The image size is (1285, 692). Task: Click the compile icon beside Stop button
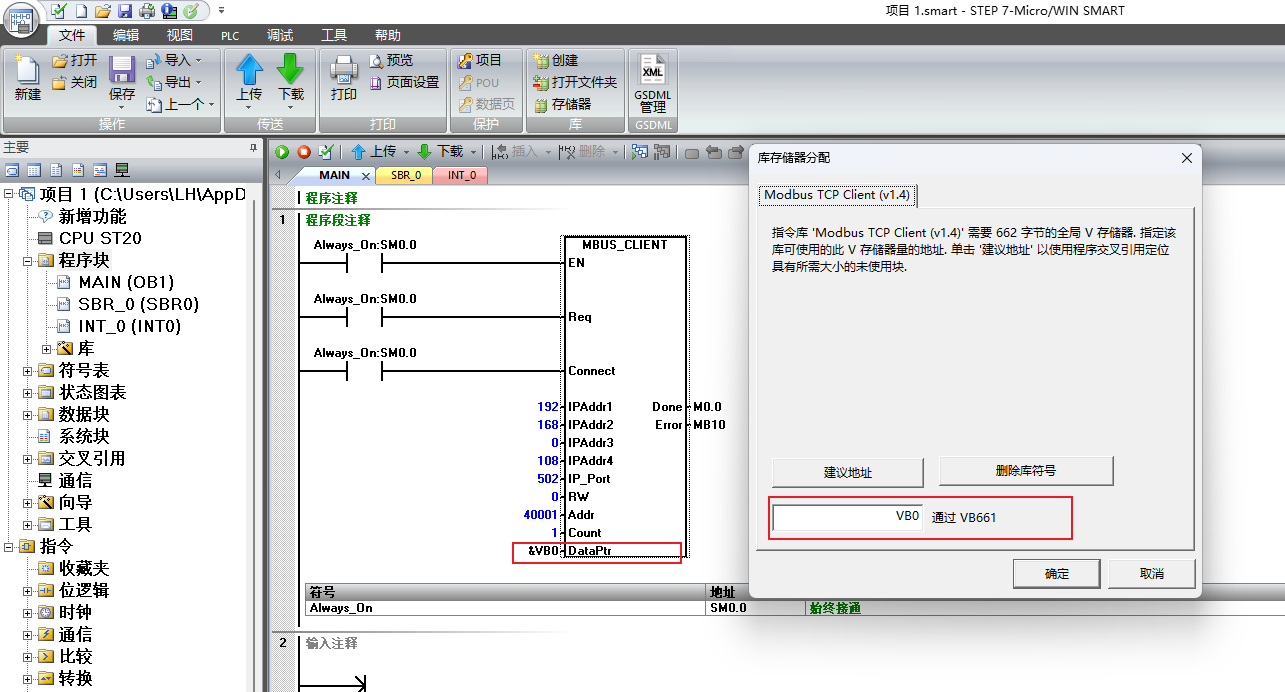point(326,152)
